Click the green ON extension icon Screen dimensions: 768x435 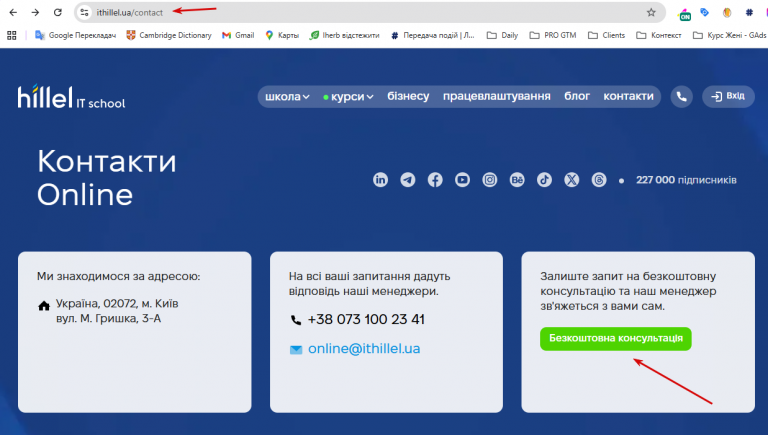point(684,14)
